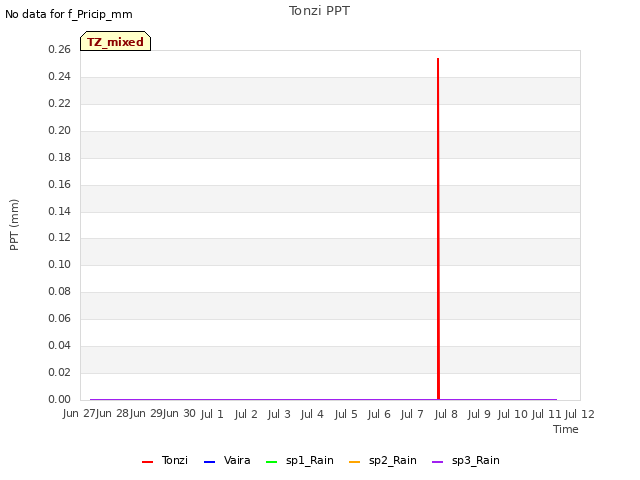The height and width of the screenshot is (480, 640).
Task: Toggle the Tonzi series in the legend
Action: pyautogui.click(x=165, y=460)
